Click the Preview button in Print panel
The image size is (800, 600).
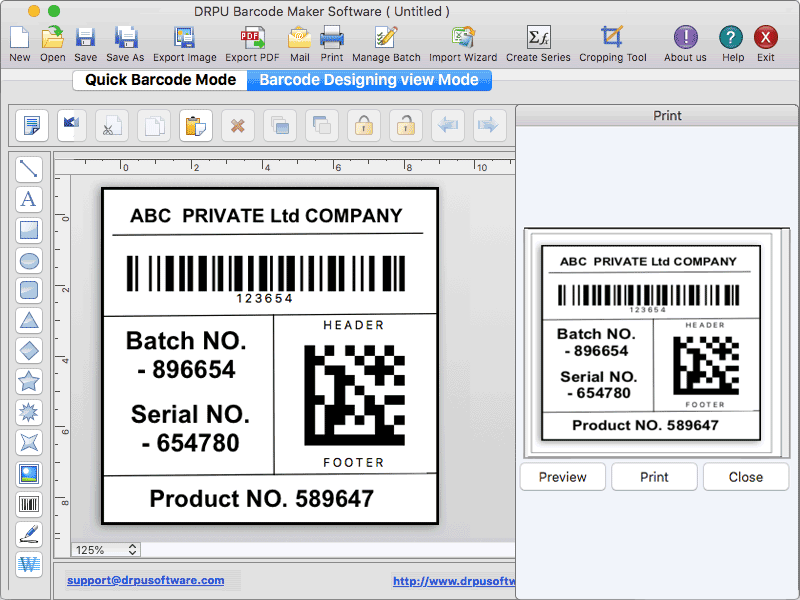(562, 477)
